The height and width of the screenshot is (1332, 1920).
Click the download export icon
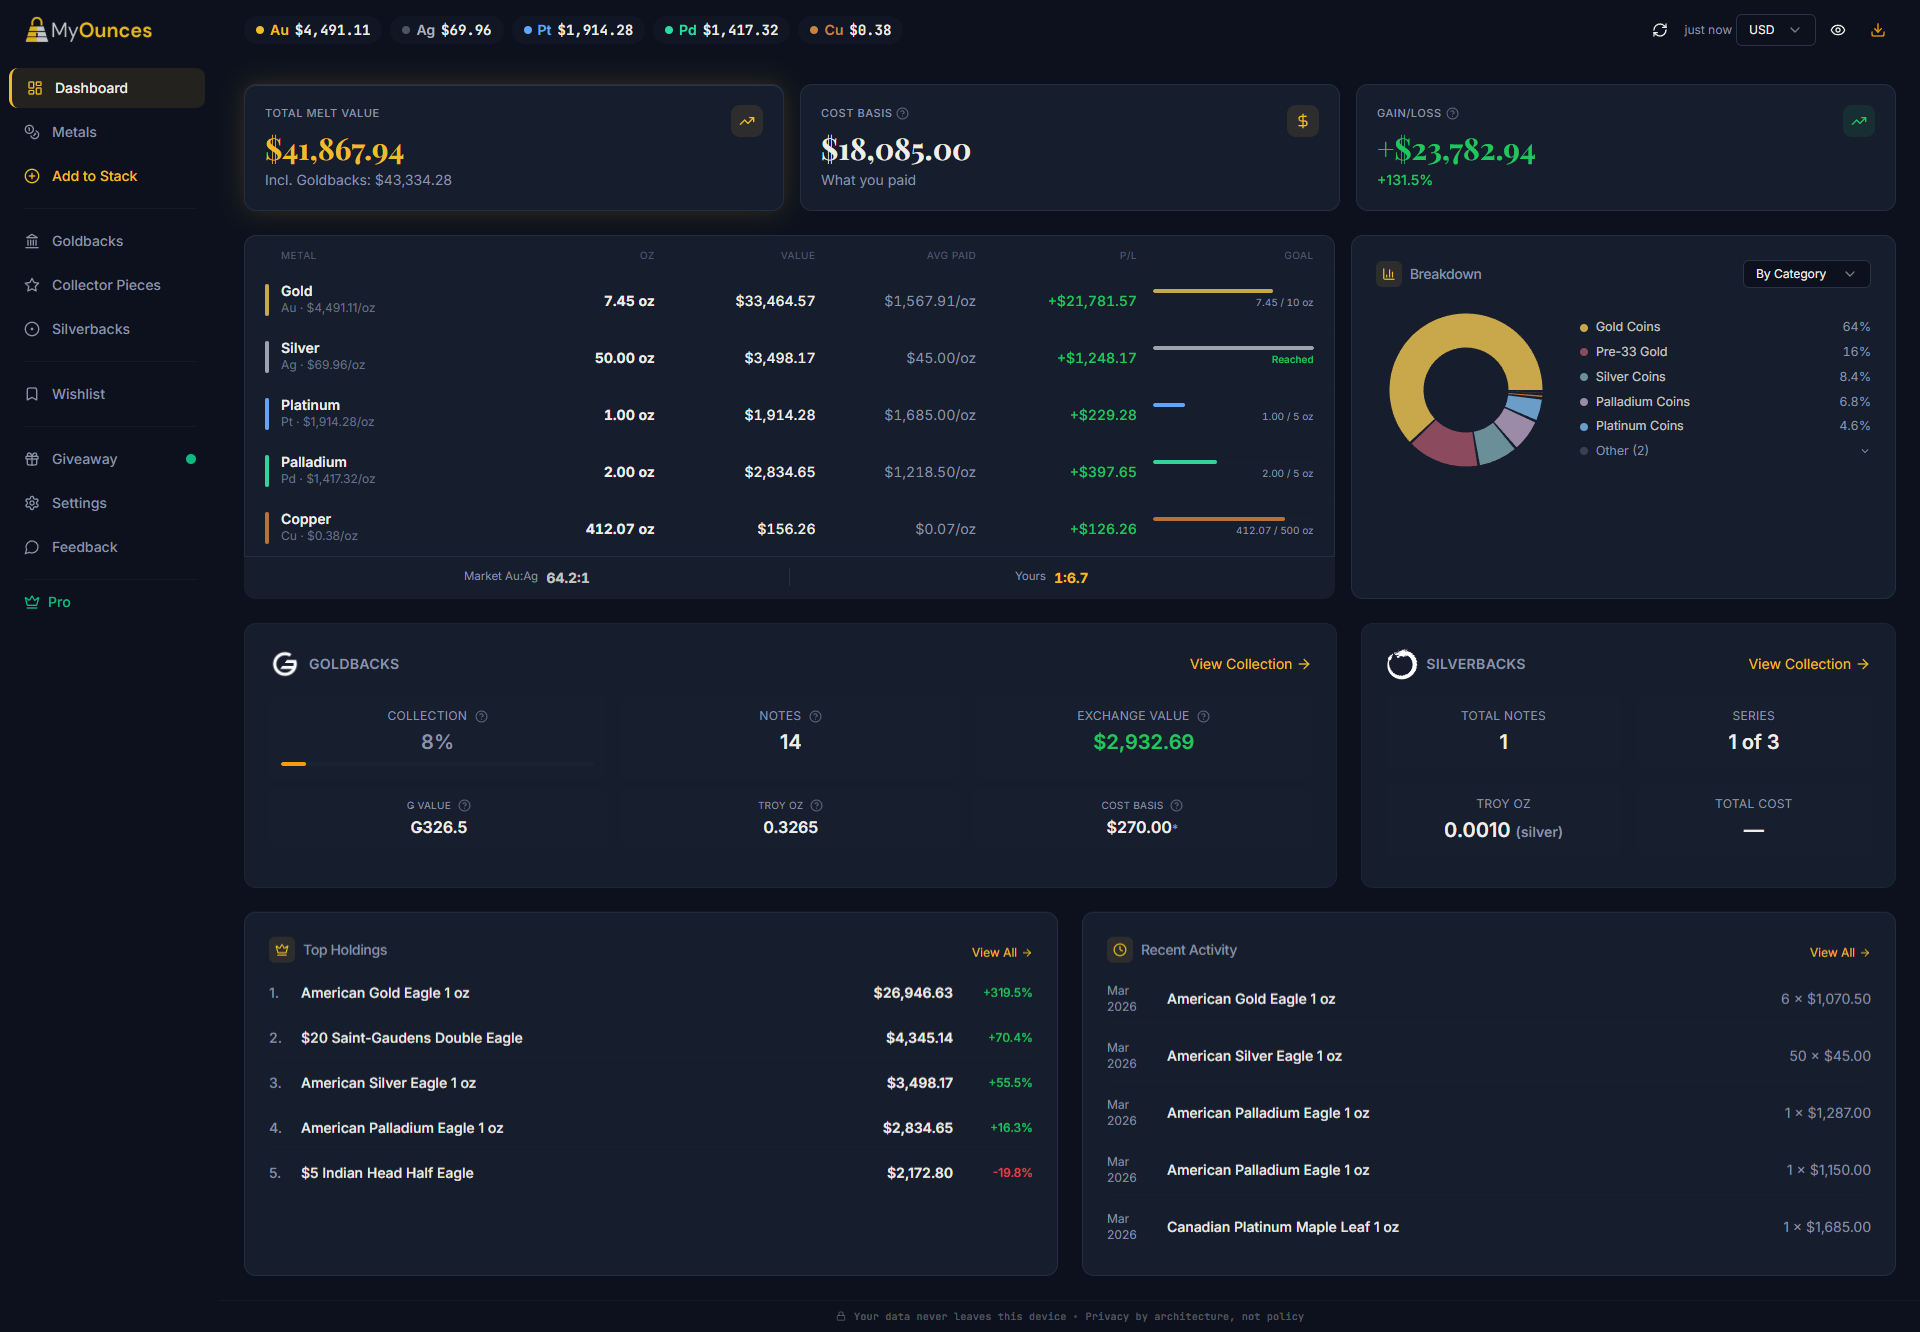[x=1878, y=30]
